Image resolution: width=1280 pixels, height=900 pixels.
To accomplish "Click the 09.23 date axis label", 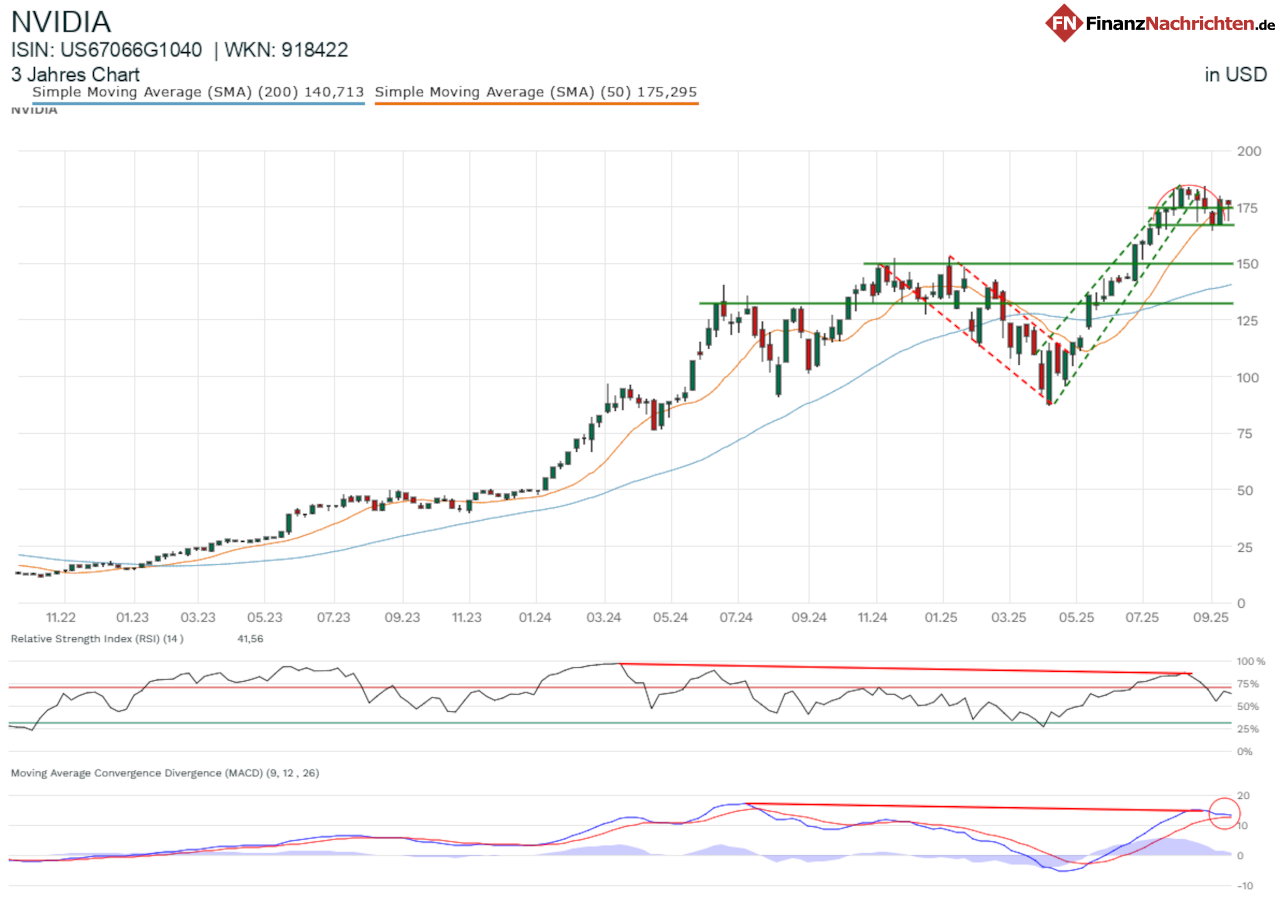I will pyautogui.click(x=401, y=619).
